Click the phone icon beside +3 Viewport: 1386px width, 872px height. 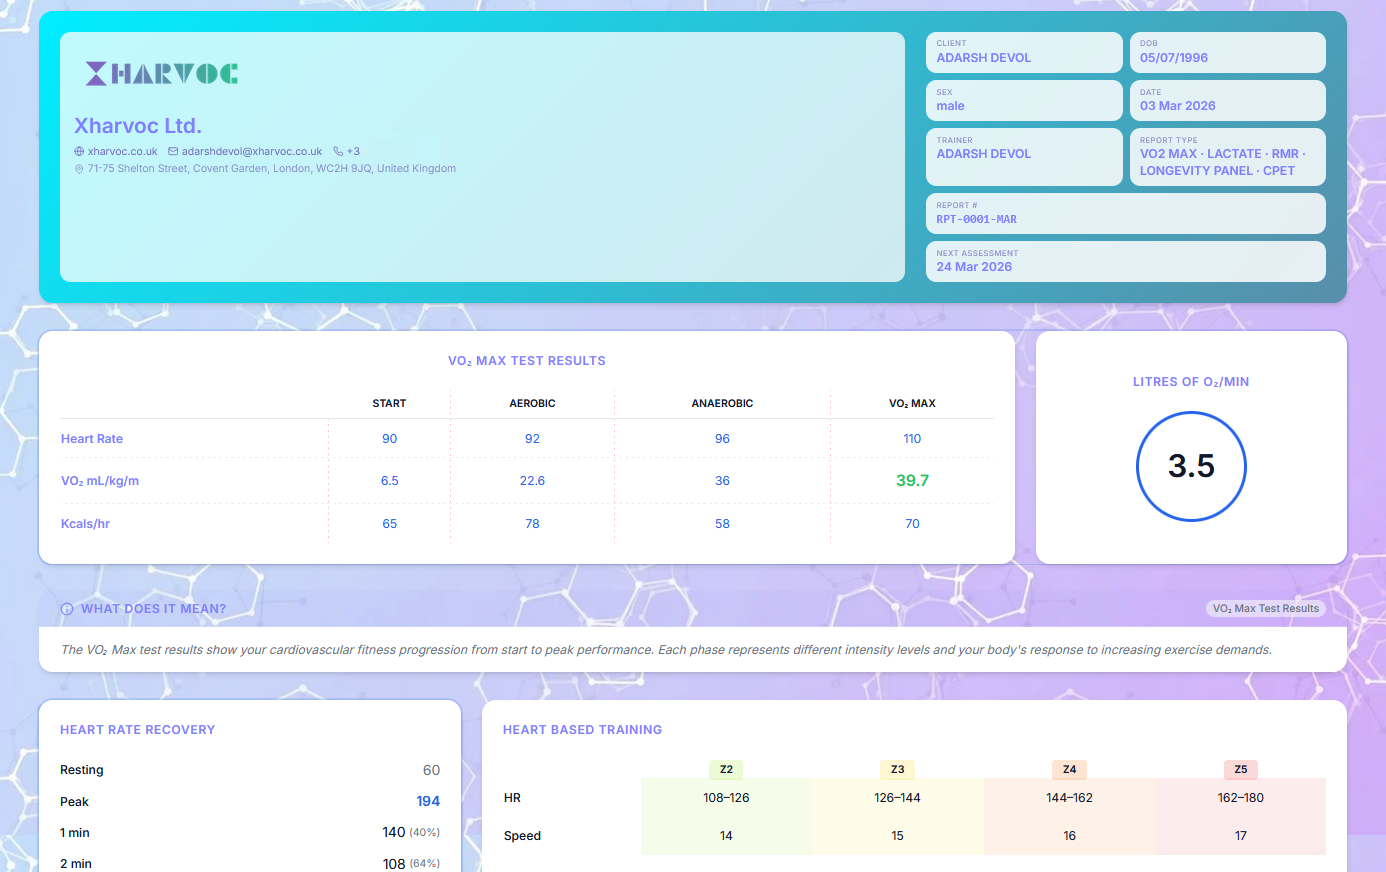(336, 151)
